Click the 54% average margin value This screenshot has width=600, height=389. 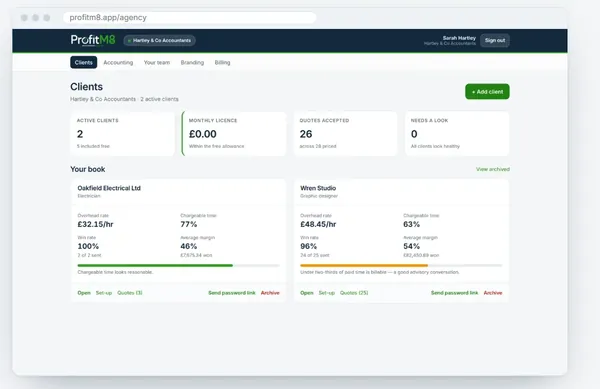411,246
